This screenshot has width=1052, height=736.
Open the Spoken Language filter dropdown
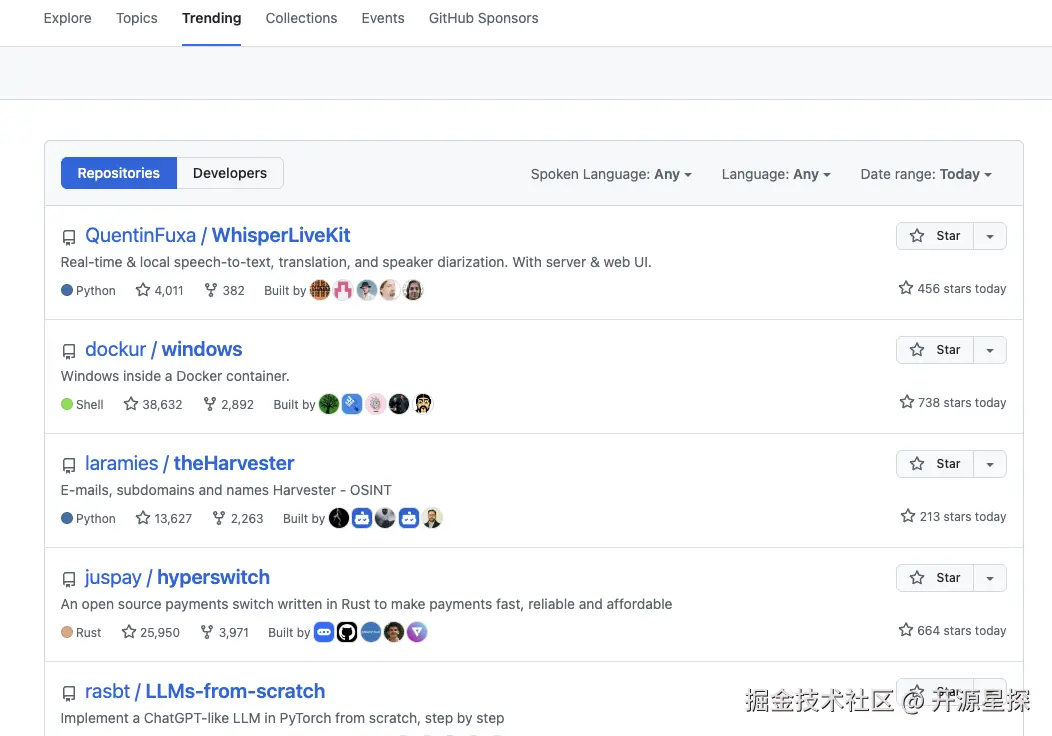[611, 174]
